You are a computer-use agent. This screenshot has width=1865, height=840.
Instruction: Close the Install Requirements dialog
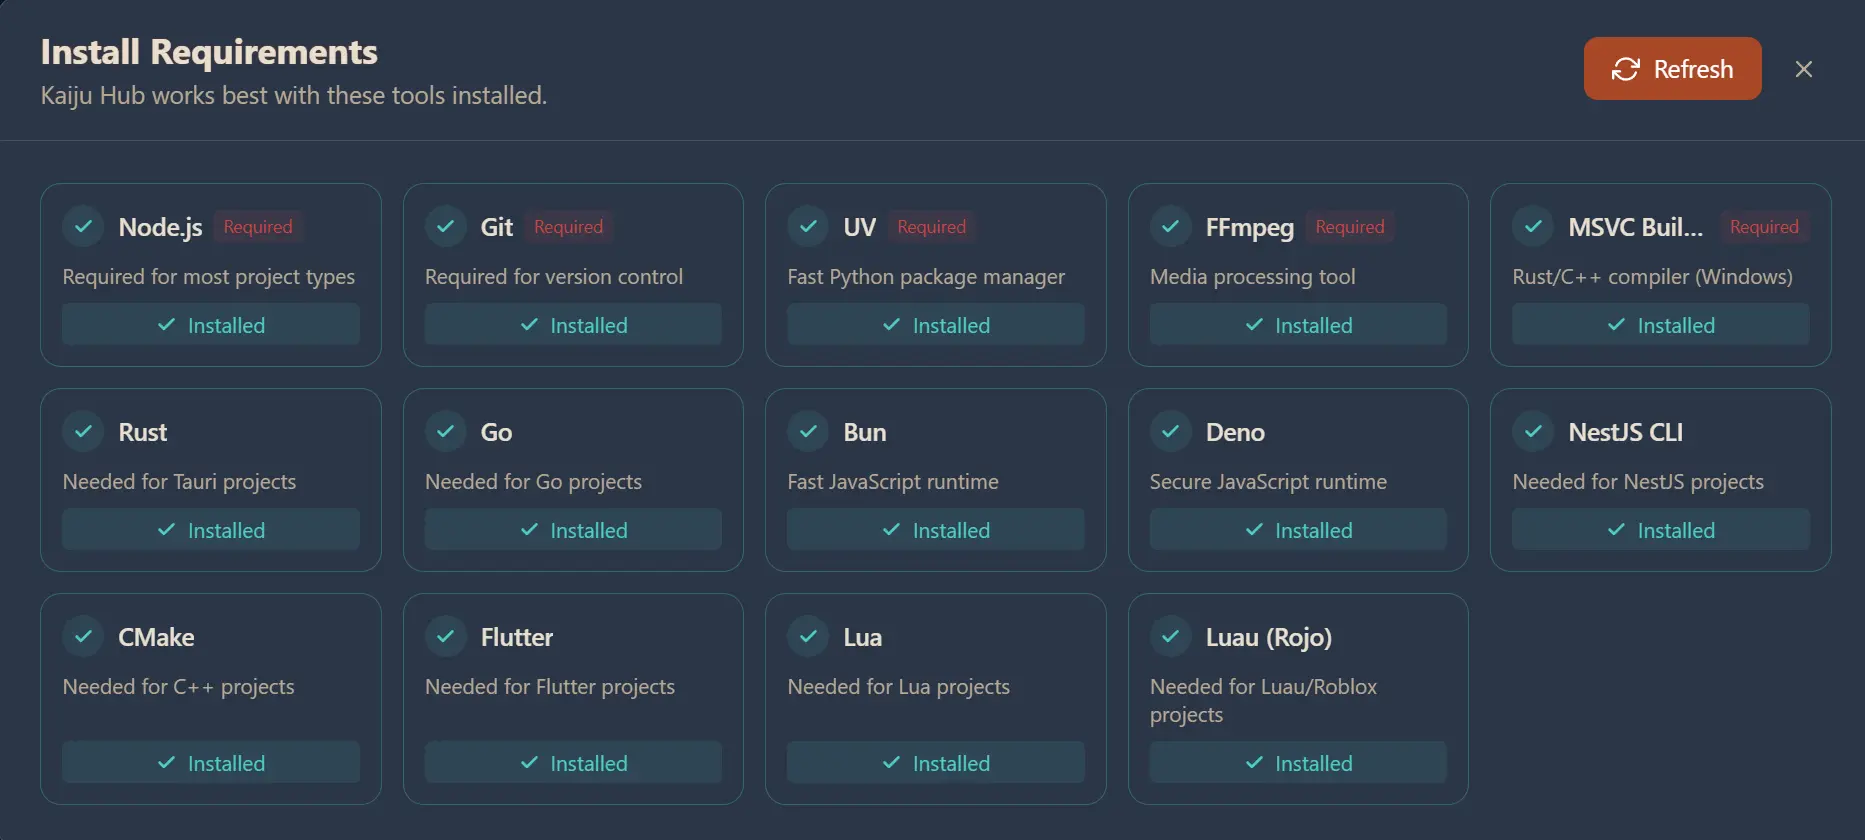tap(1804, 69)
